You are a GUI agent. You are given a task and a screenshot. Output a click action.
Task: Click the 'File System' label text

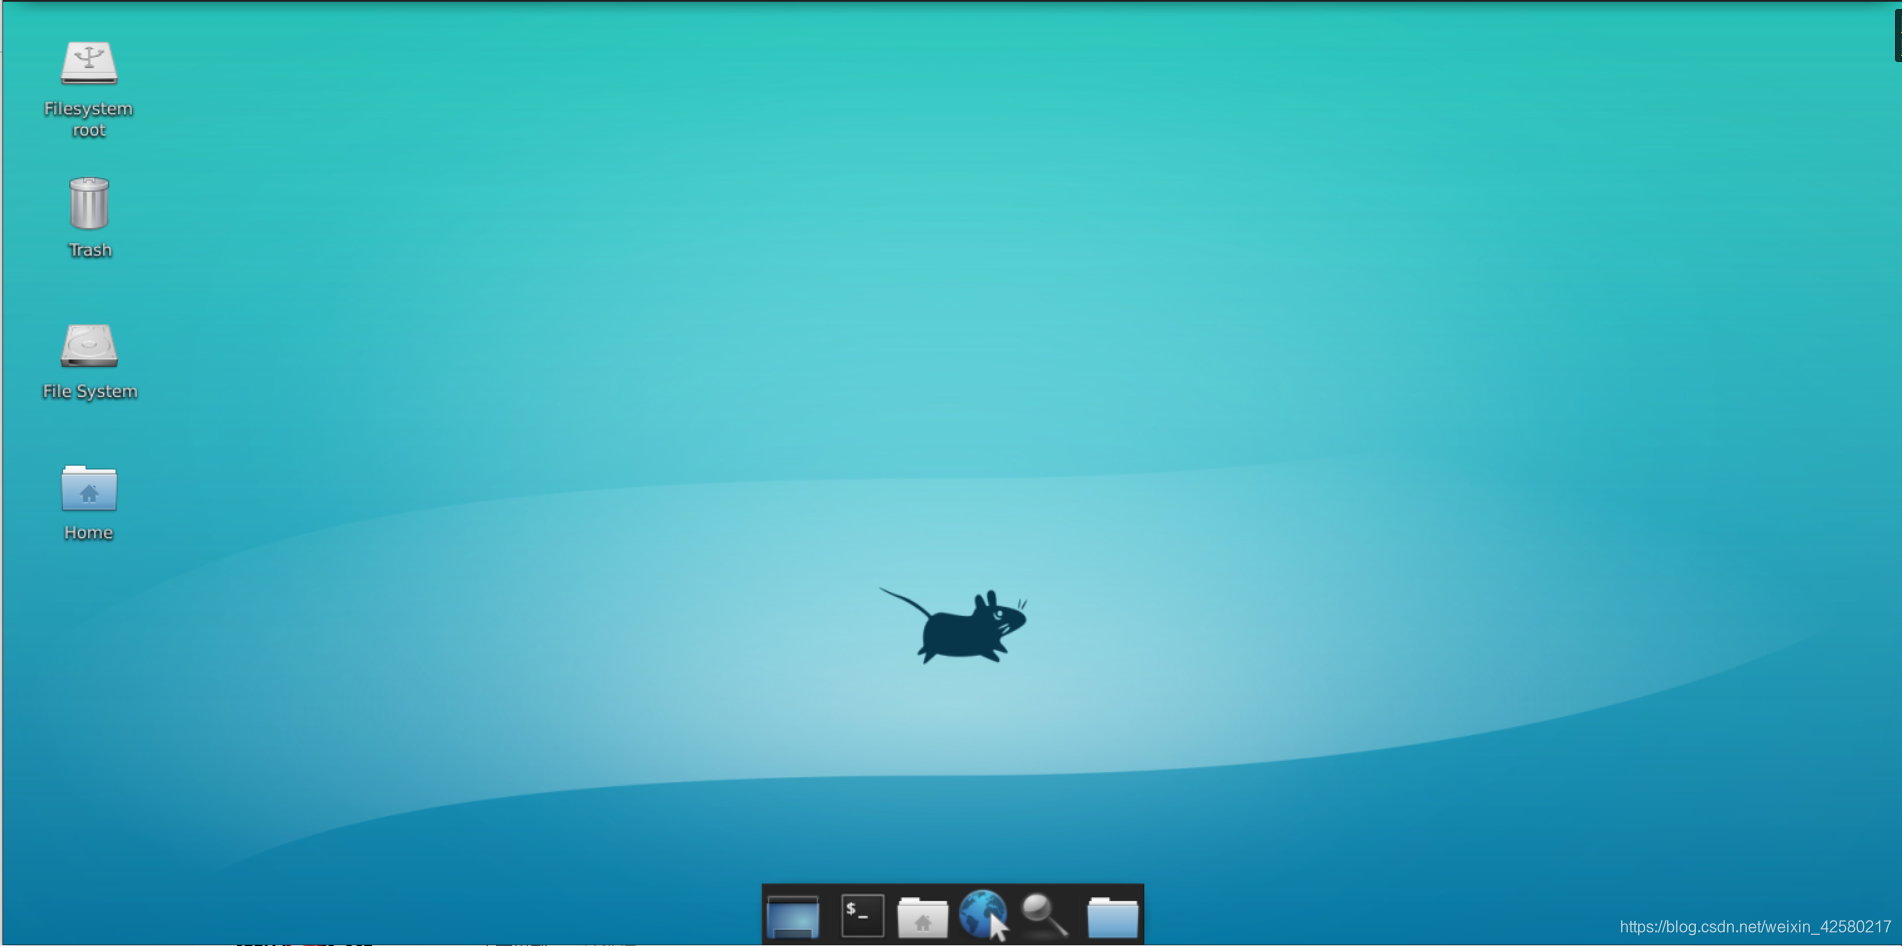point(90,392)
